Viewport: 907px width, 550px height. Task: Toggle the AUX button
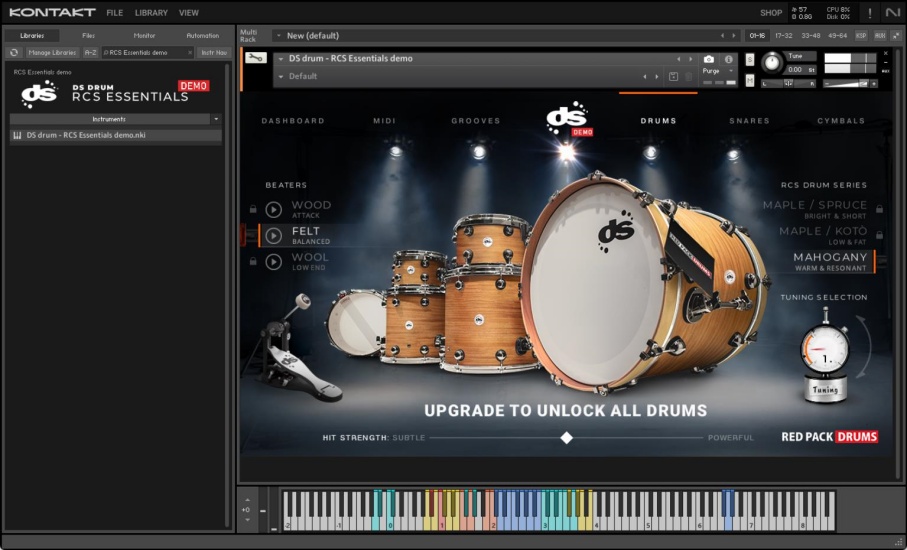[x=880, y=35]
